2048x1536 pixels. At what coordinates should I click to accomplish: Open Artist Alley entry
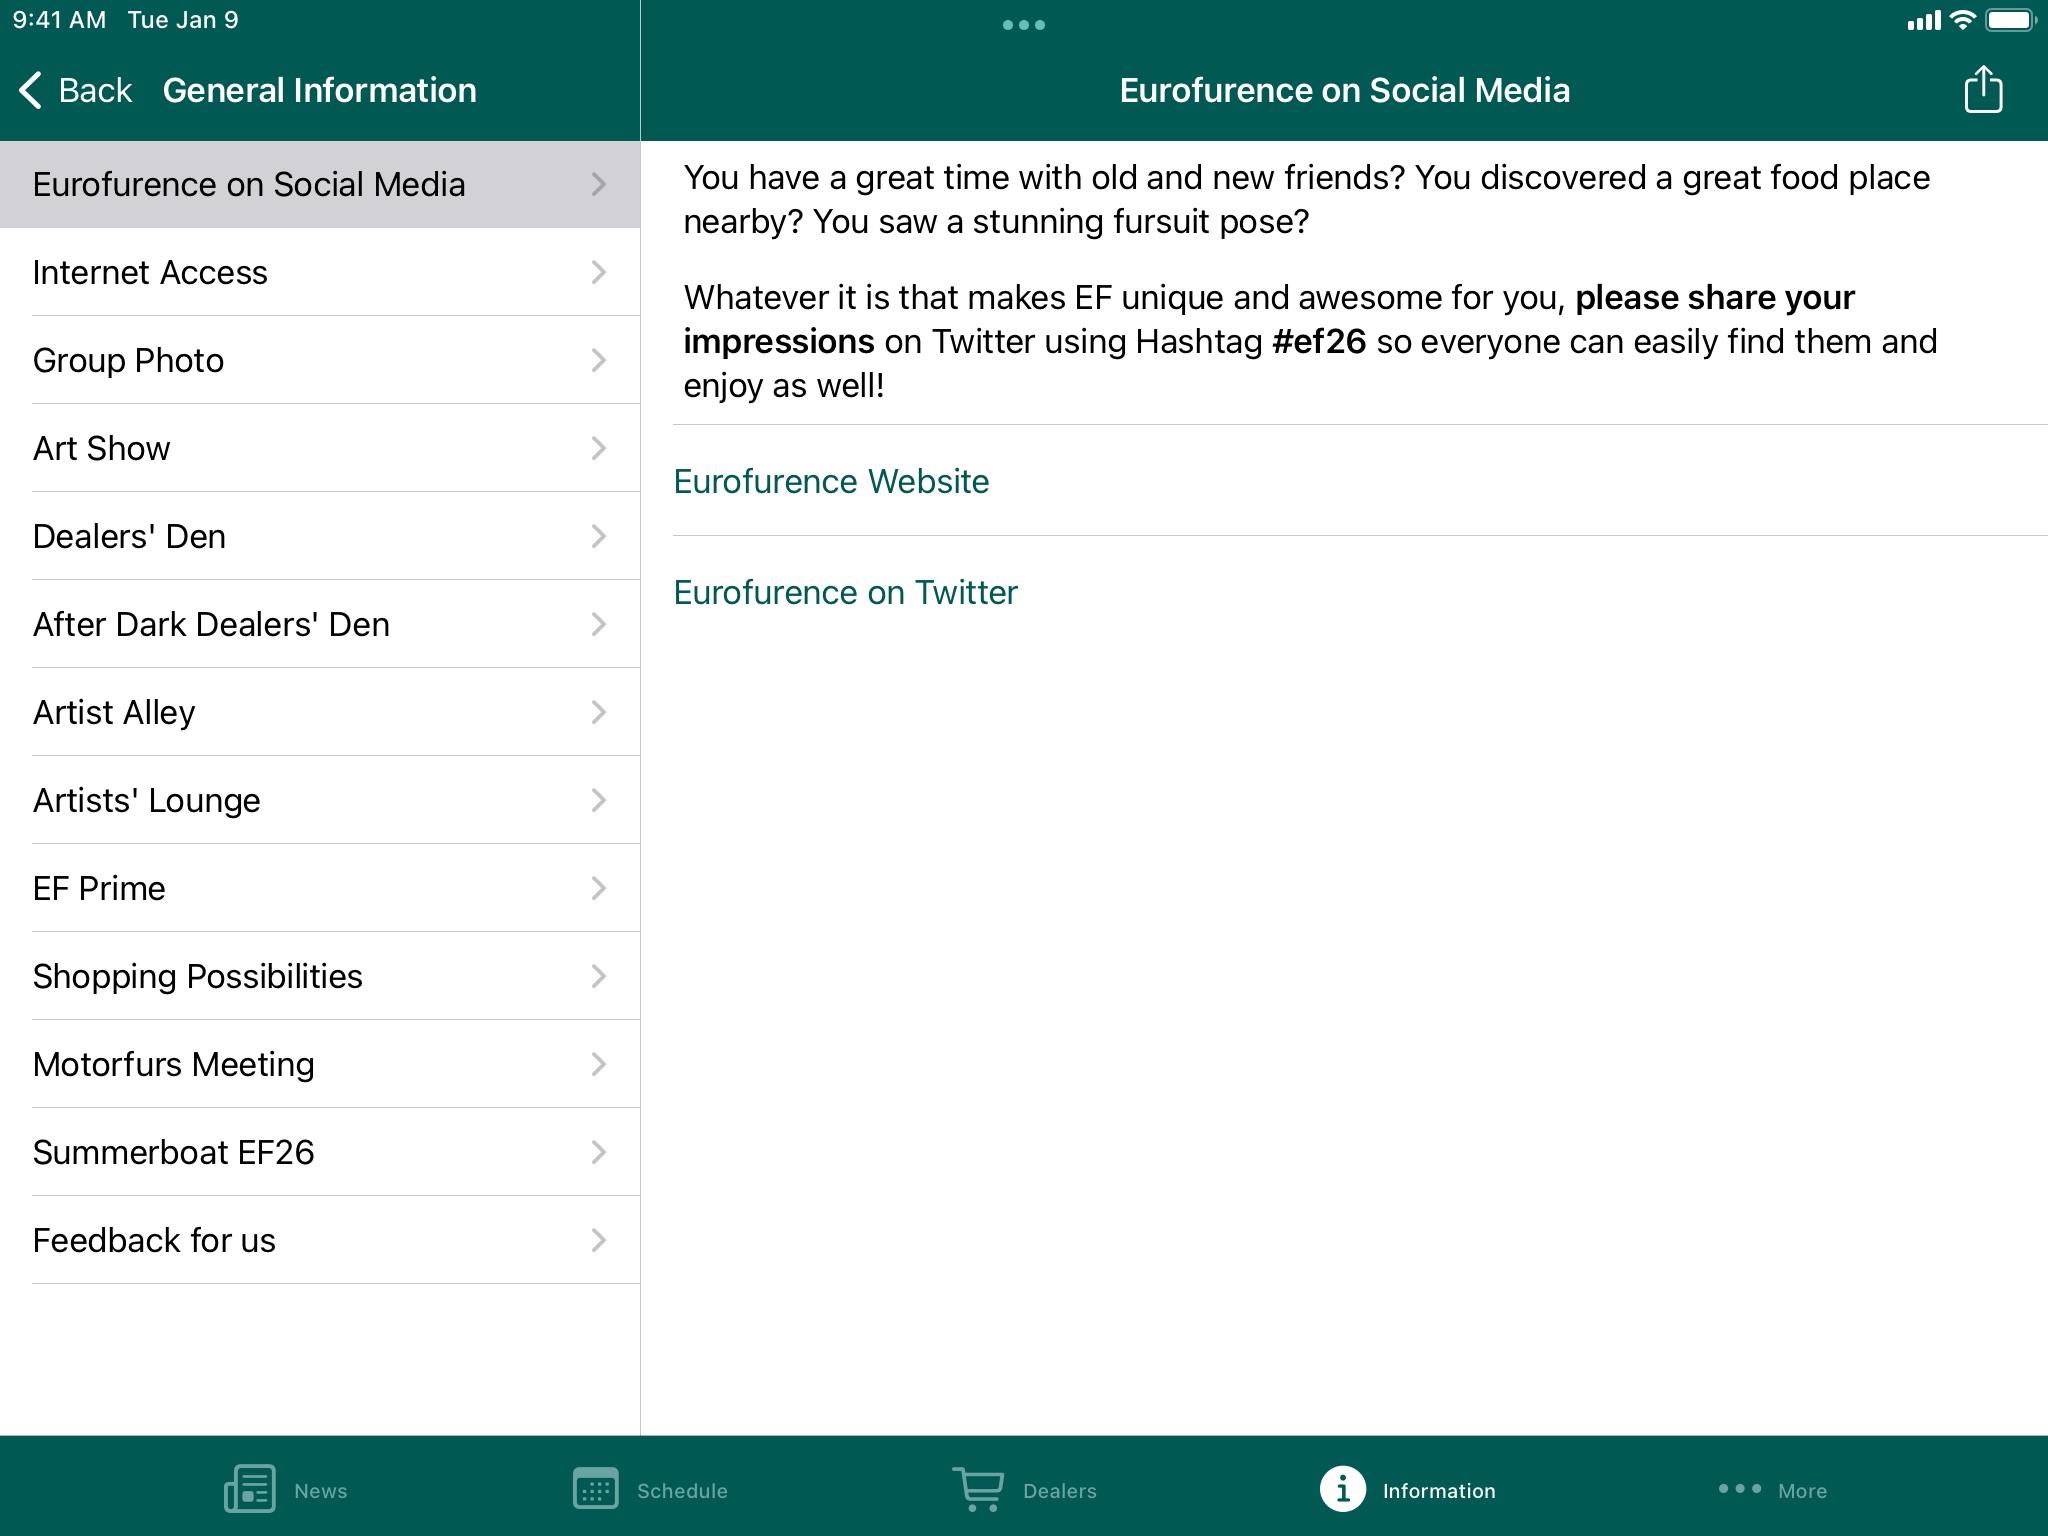[320, 712]
